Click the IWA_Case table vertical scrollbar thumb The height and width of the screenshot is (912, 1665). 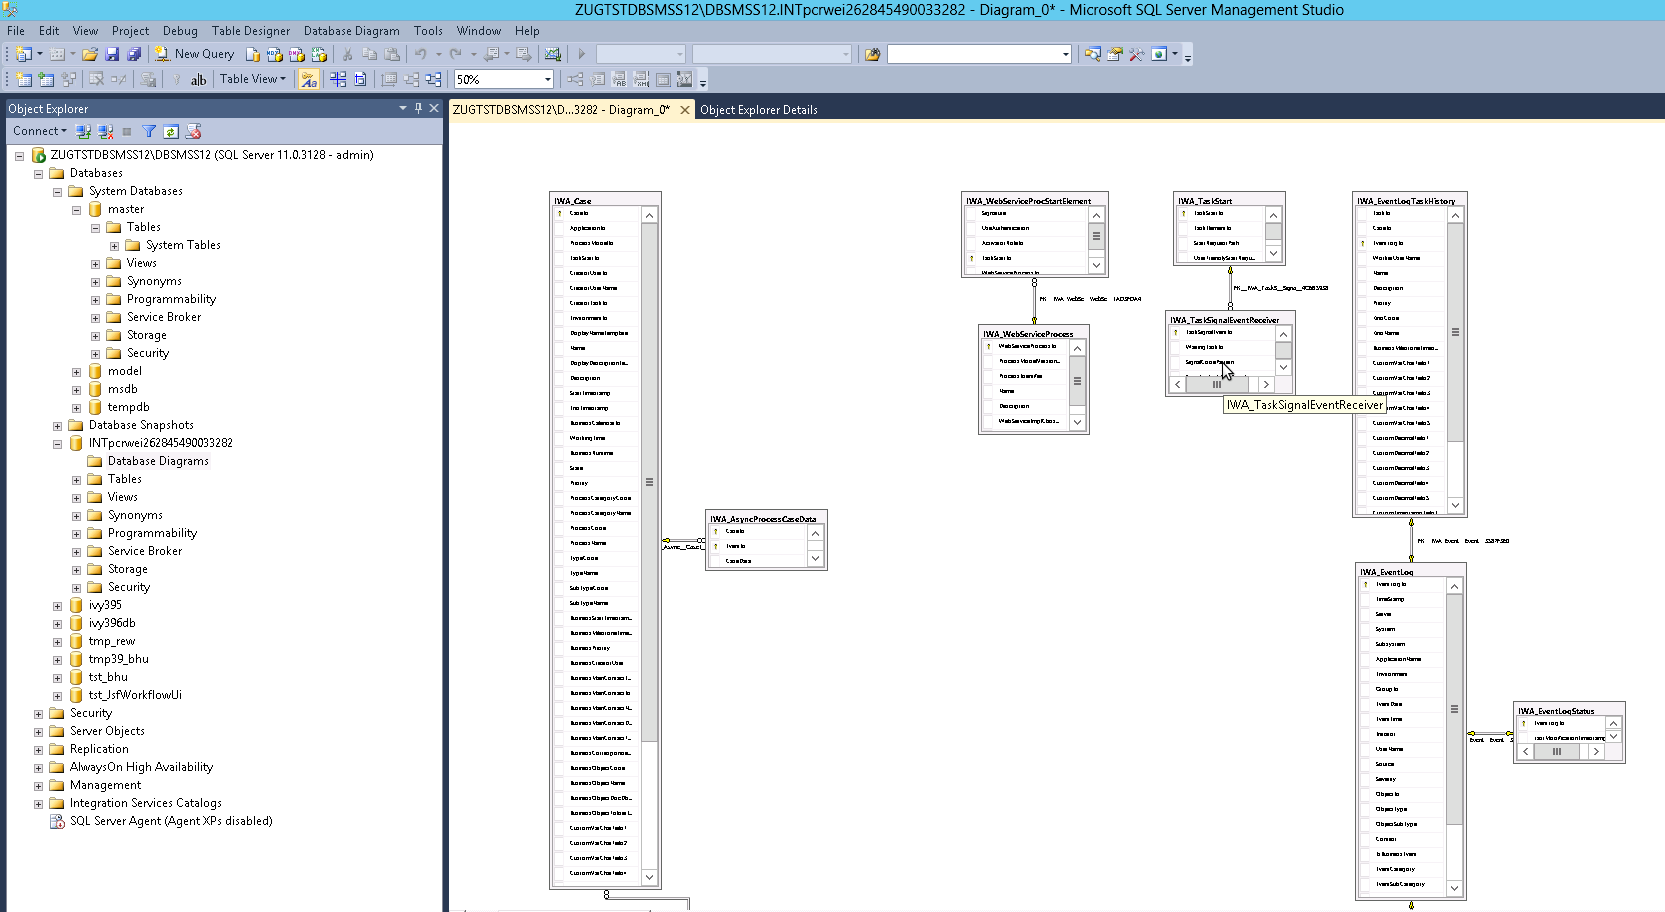pyautogui.click(x=649, y=482)
